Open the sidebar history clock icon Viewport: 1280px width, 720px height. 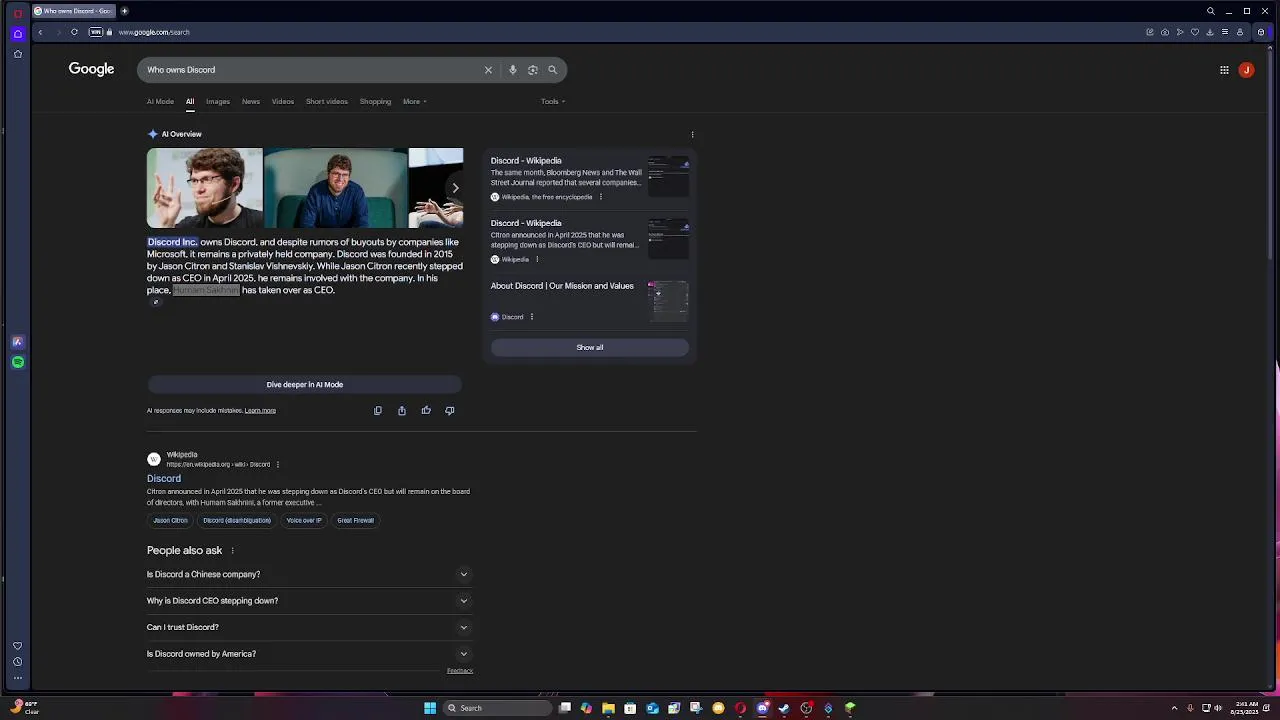[x=18, y=662]
